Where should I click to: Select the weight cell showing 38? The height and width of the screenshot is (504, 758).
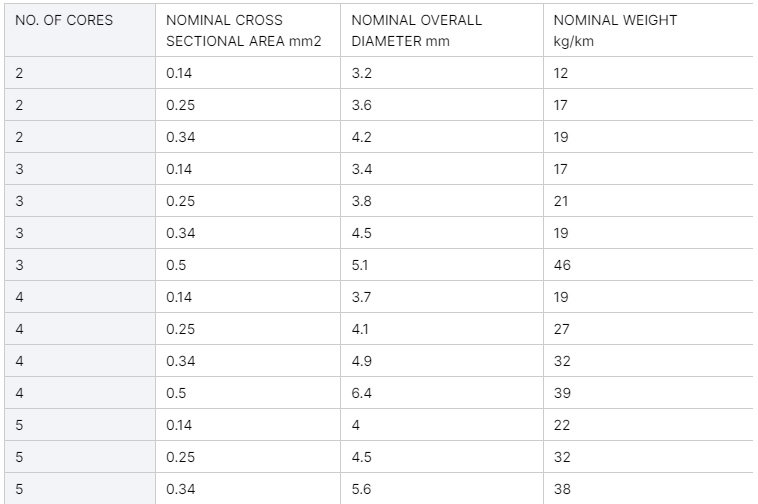(648, 489)
